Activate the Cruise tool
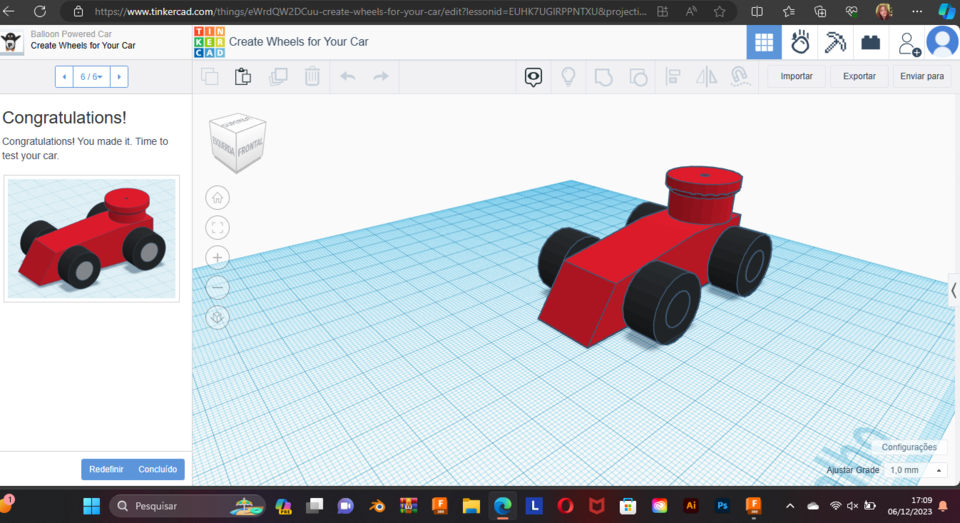Viewport: 960px width, 523px height. pos(740,77)
